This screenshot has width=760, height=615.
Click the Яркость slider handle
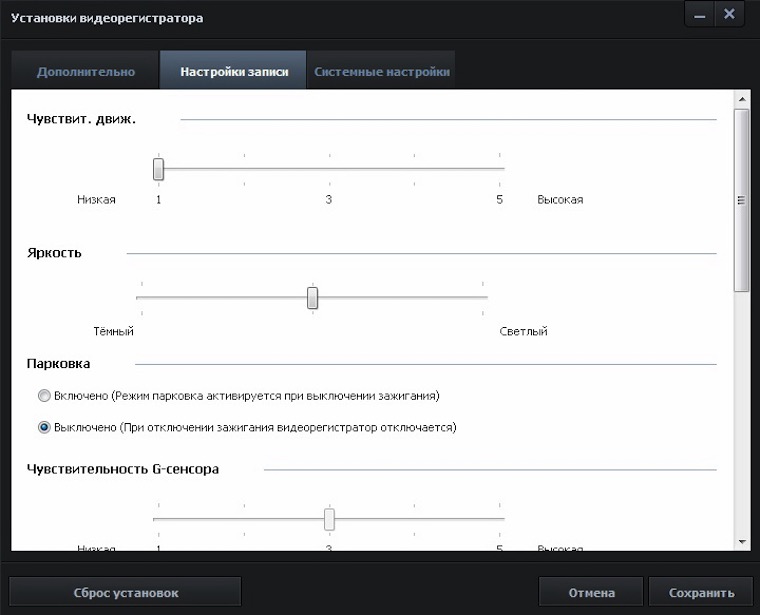[x=313, y=298]
